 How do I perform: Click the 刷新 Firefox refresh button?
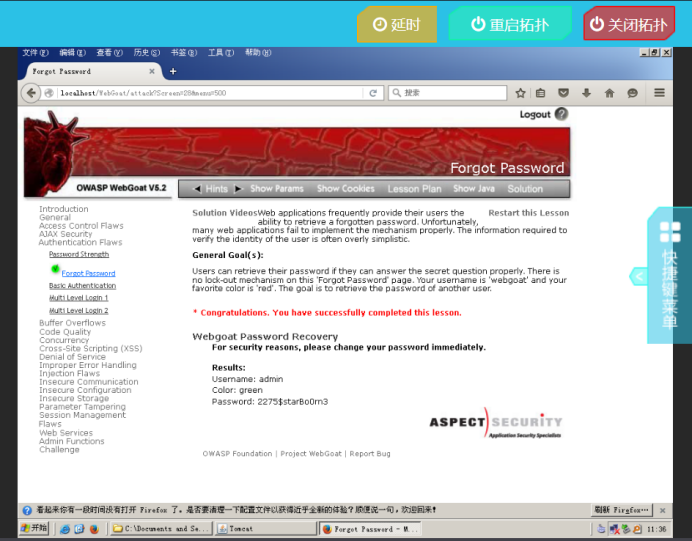[x=621, y=510]
